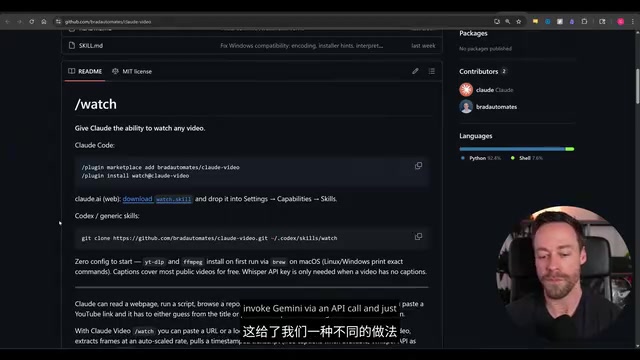Open the 'Fix Windows compatibility' commit message
Viewport: 640px width, 360px height.
301,46
